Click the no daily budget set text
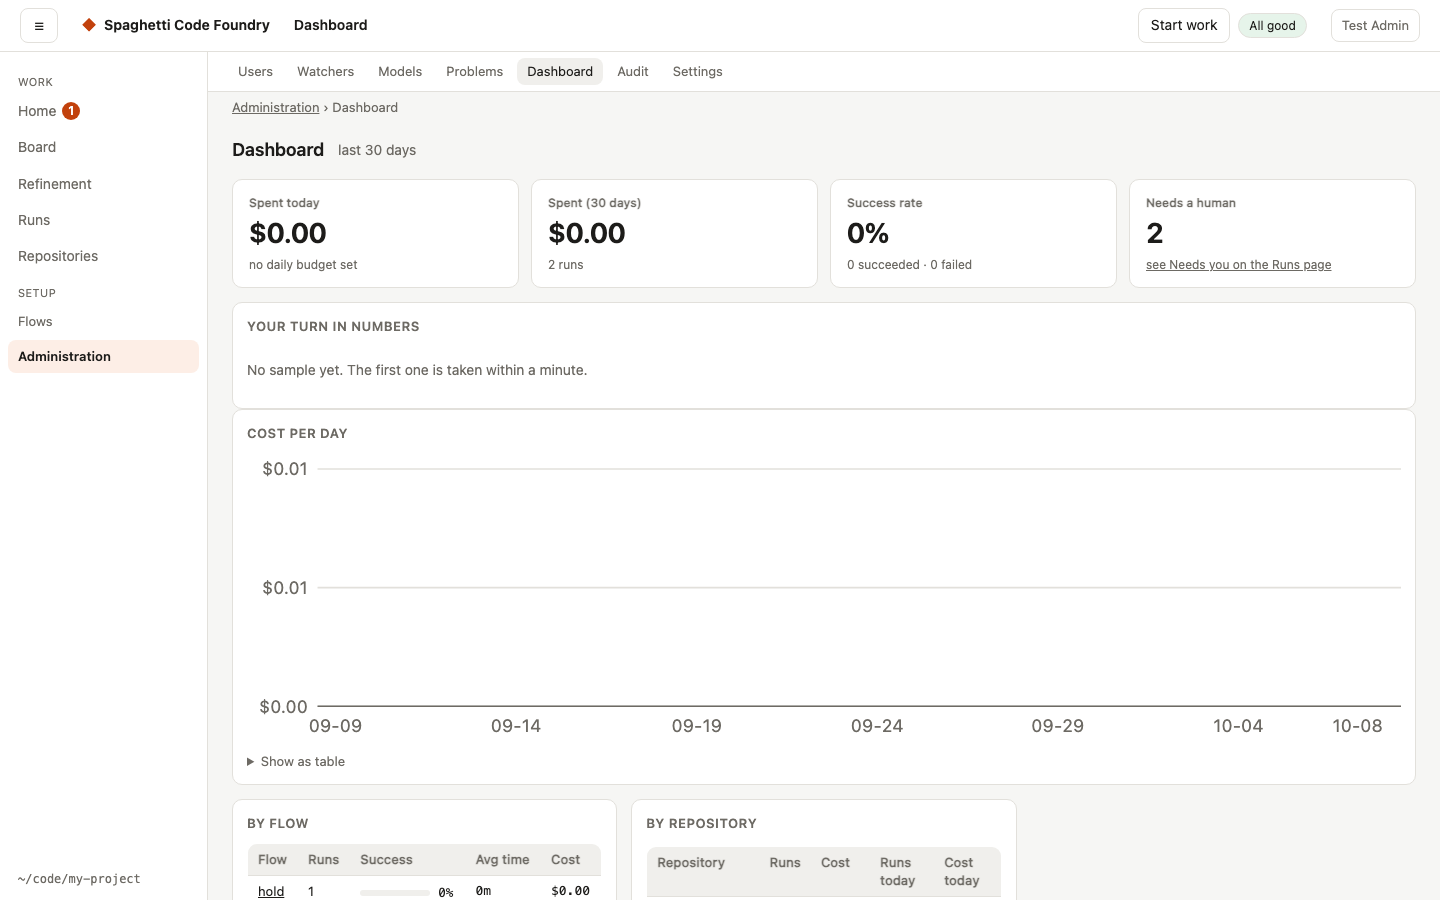Viewport: 1440px width, 900px height. click(303, 265)
